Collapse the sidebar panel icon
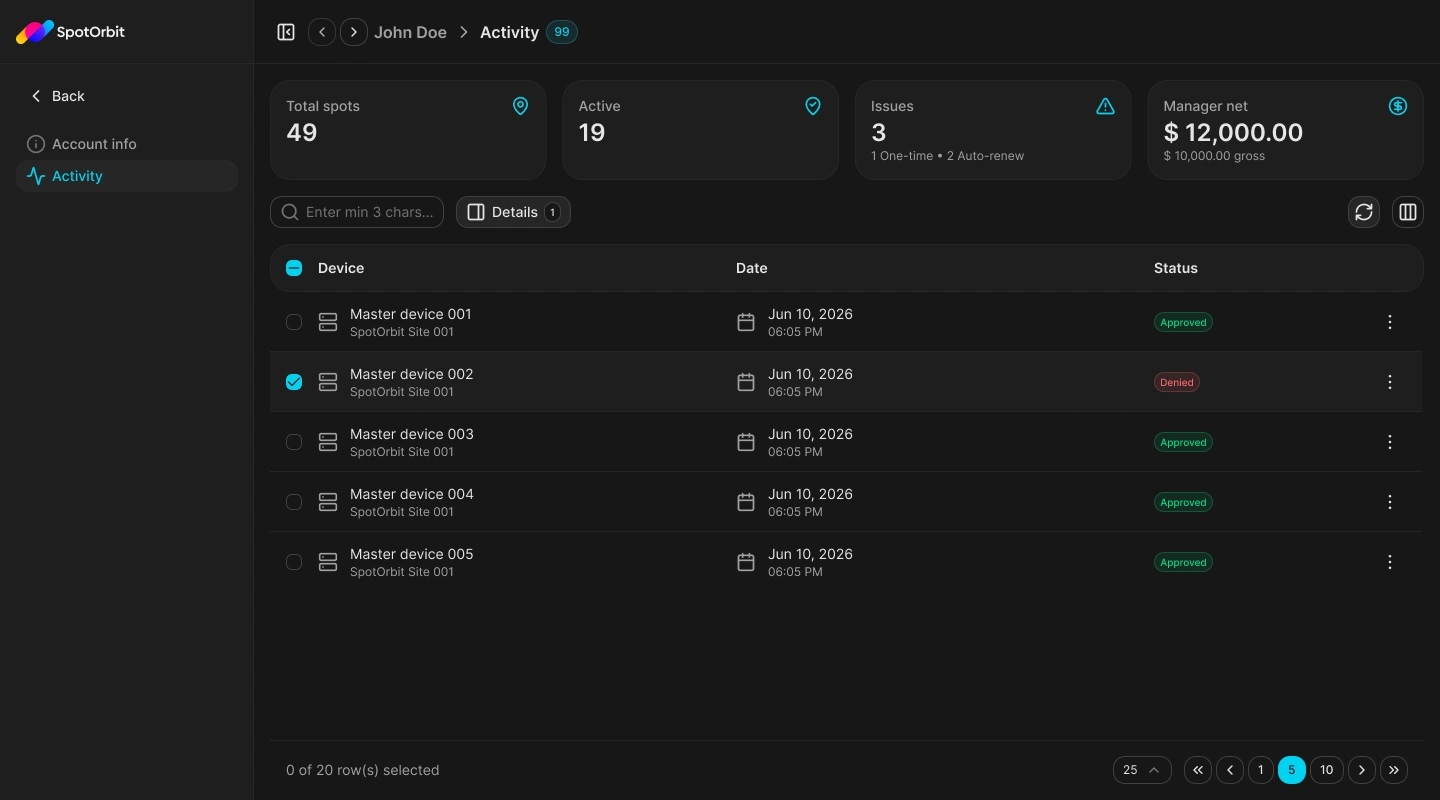 286,32
